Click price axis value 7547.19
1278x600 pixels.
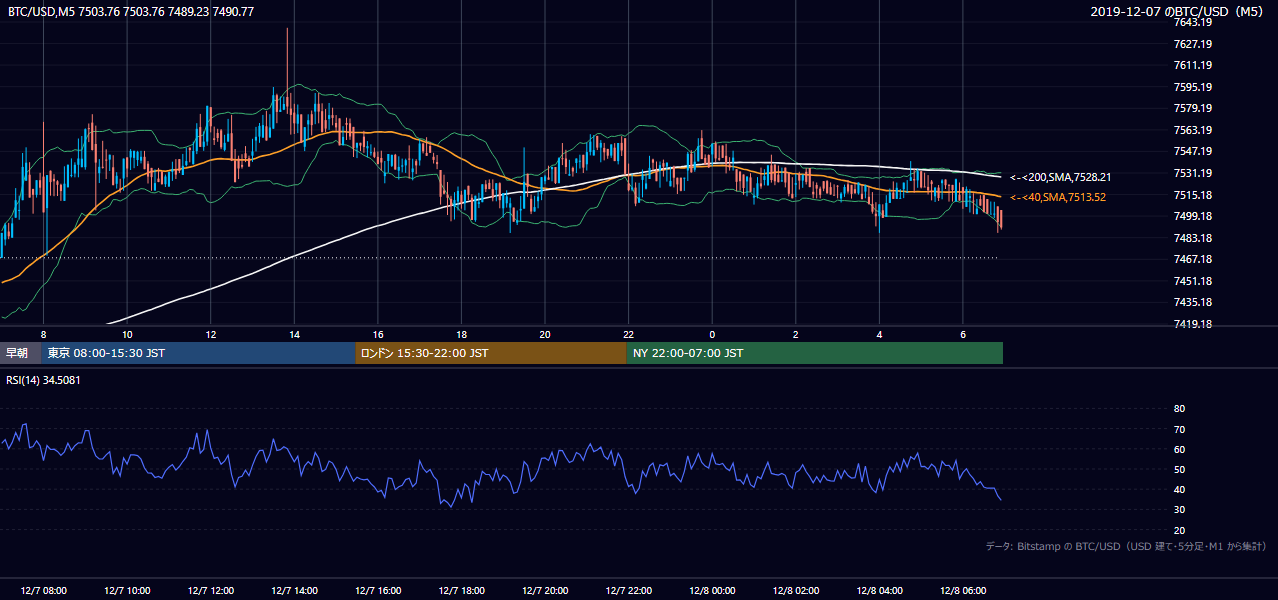pyautogui.click(x=1193, y=151)
